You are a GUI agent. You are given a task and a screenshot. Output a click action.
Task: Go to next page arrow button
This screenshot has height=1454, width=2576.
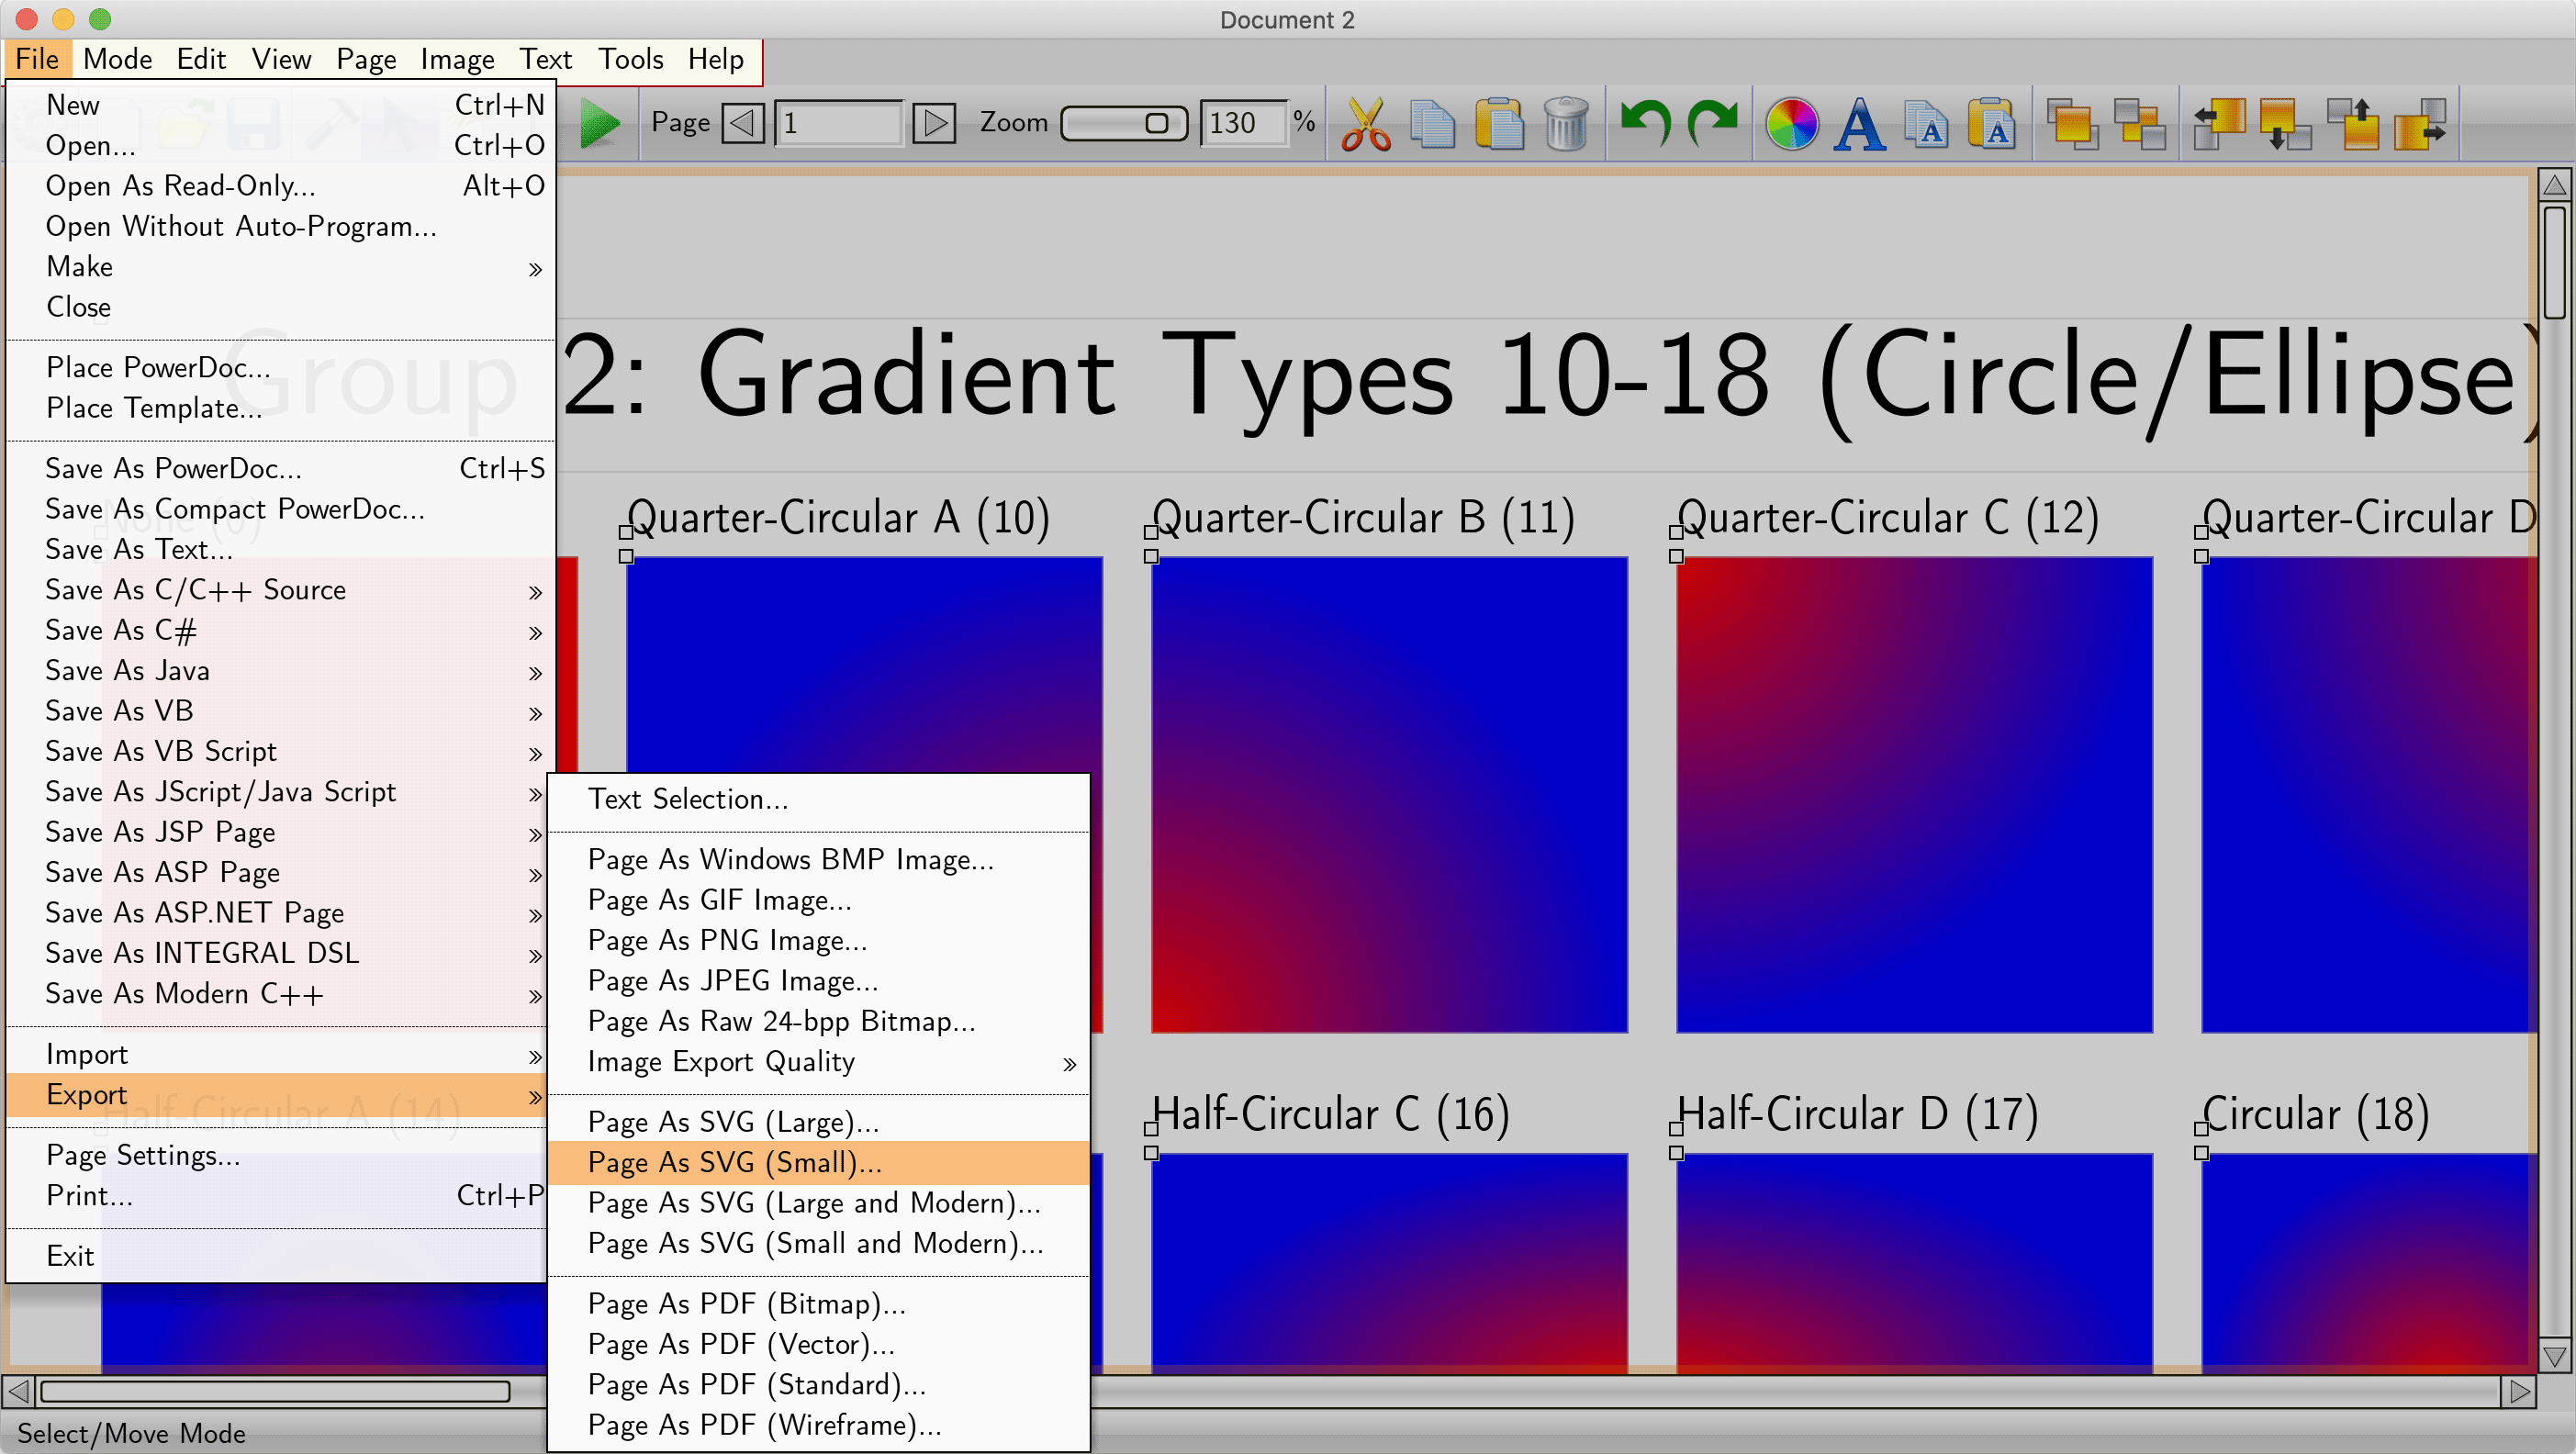coord(934,123)
